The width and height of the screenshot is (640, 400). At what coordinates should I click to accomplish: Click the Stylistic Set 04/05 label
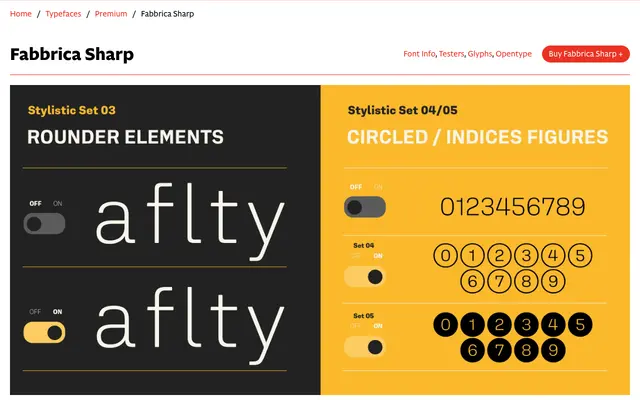(402, 110)
